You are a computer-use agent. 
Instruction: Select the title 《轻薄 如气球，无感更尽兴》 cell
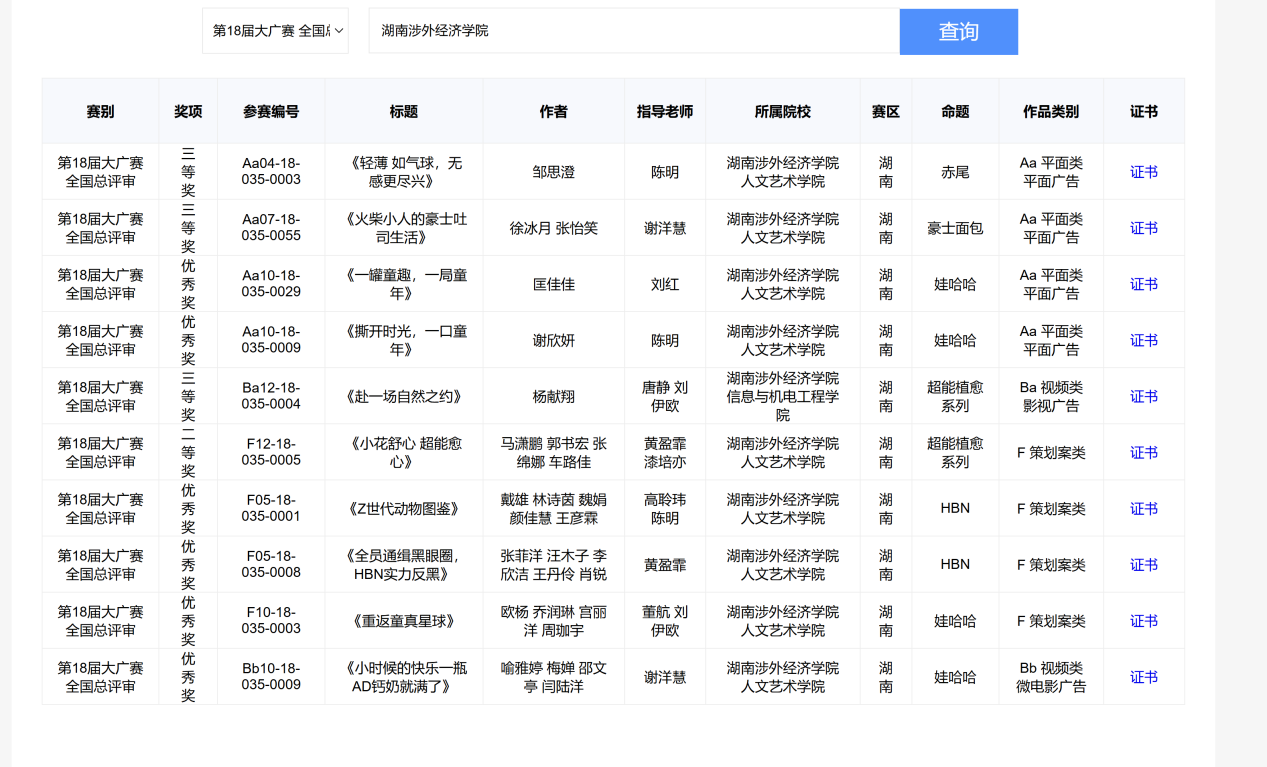pos(404,172)
